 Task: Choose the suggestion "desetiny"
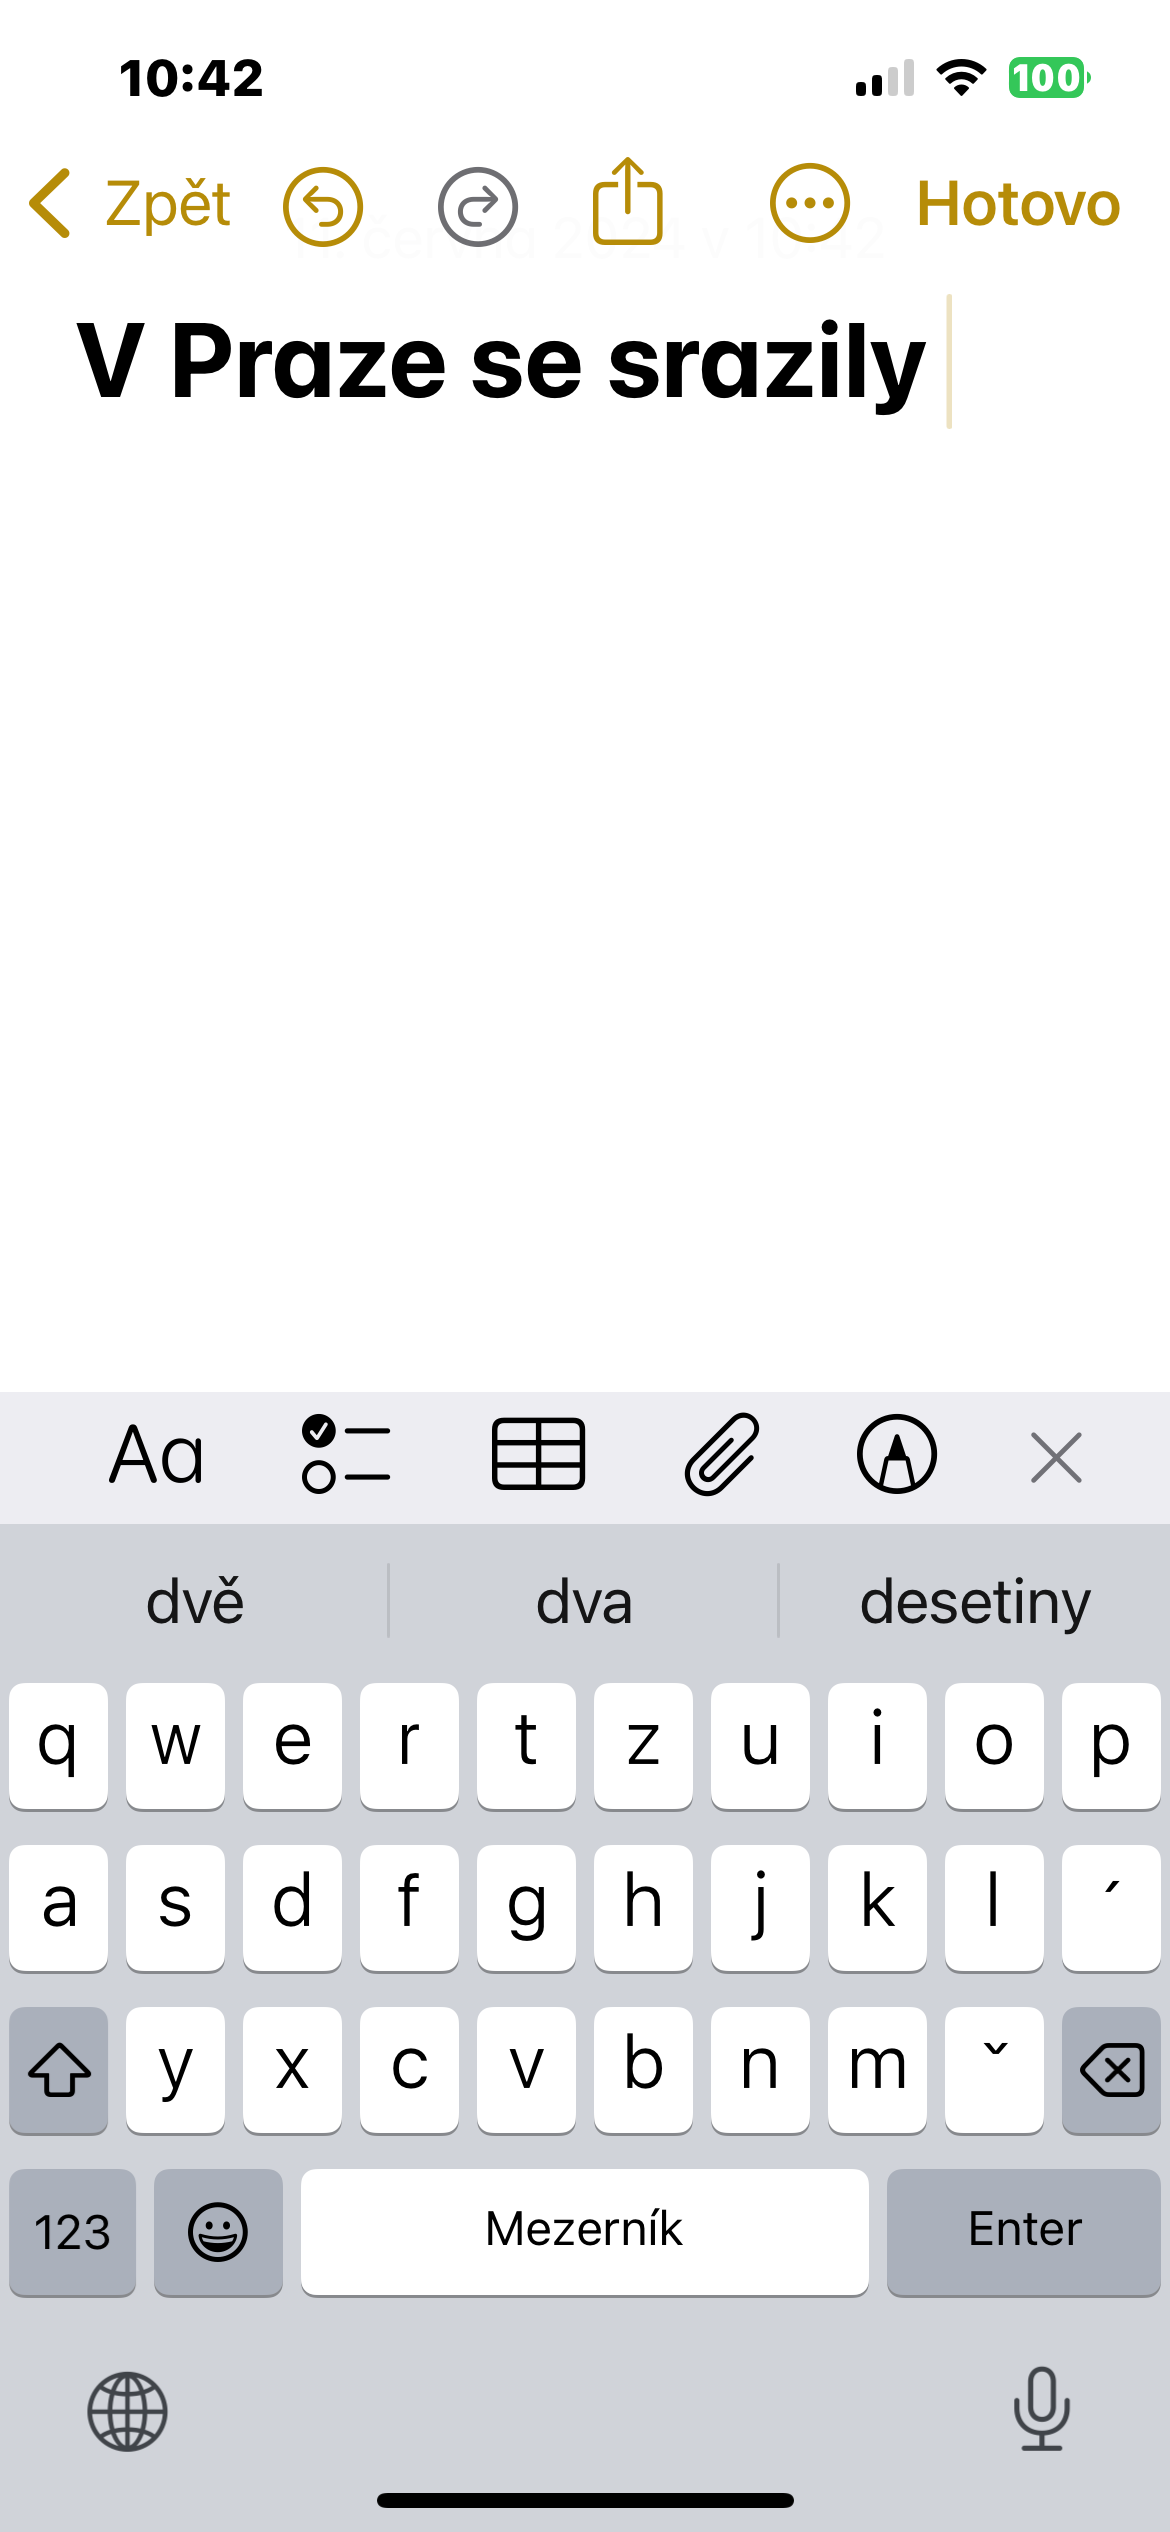(975, 1602)
